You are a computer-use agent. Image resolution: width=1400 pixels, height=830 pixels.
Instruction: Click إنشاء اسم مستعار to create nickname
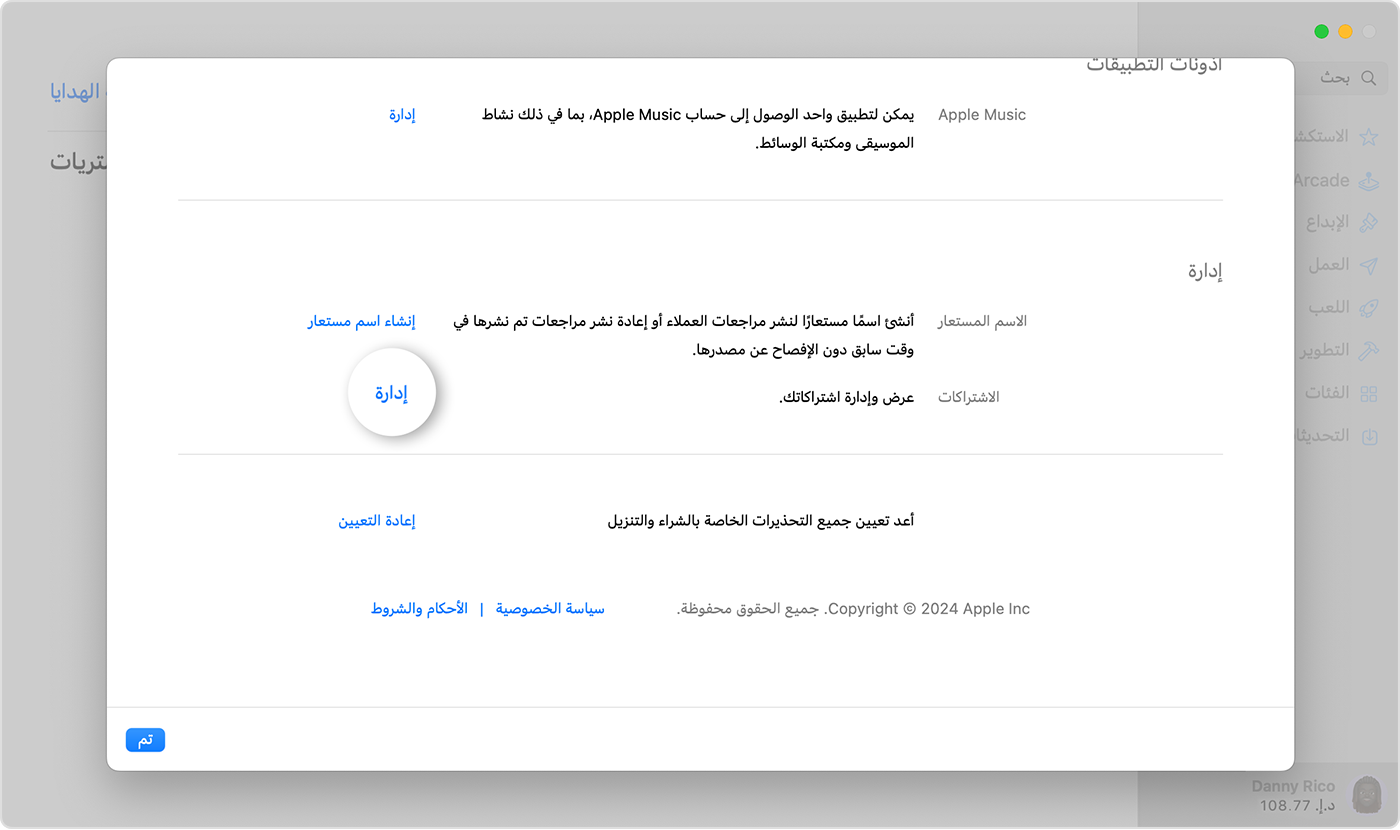click(x=362, y=321)
